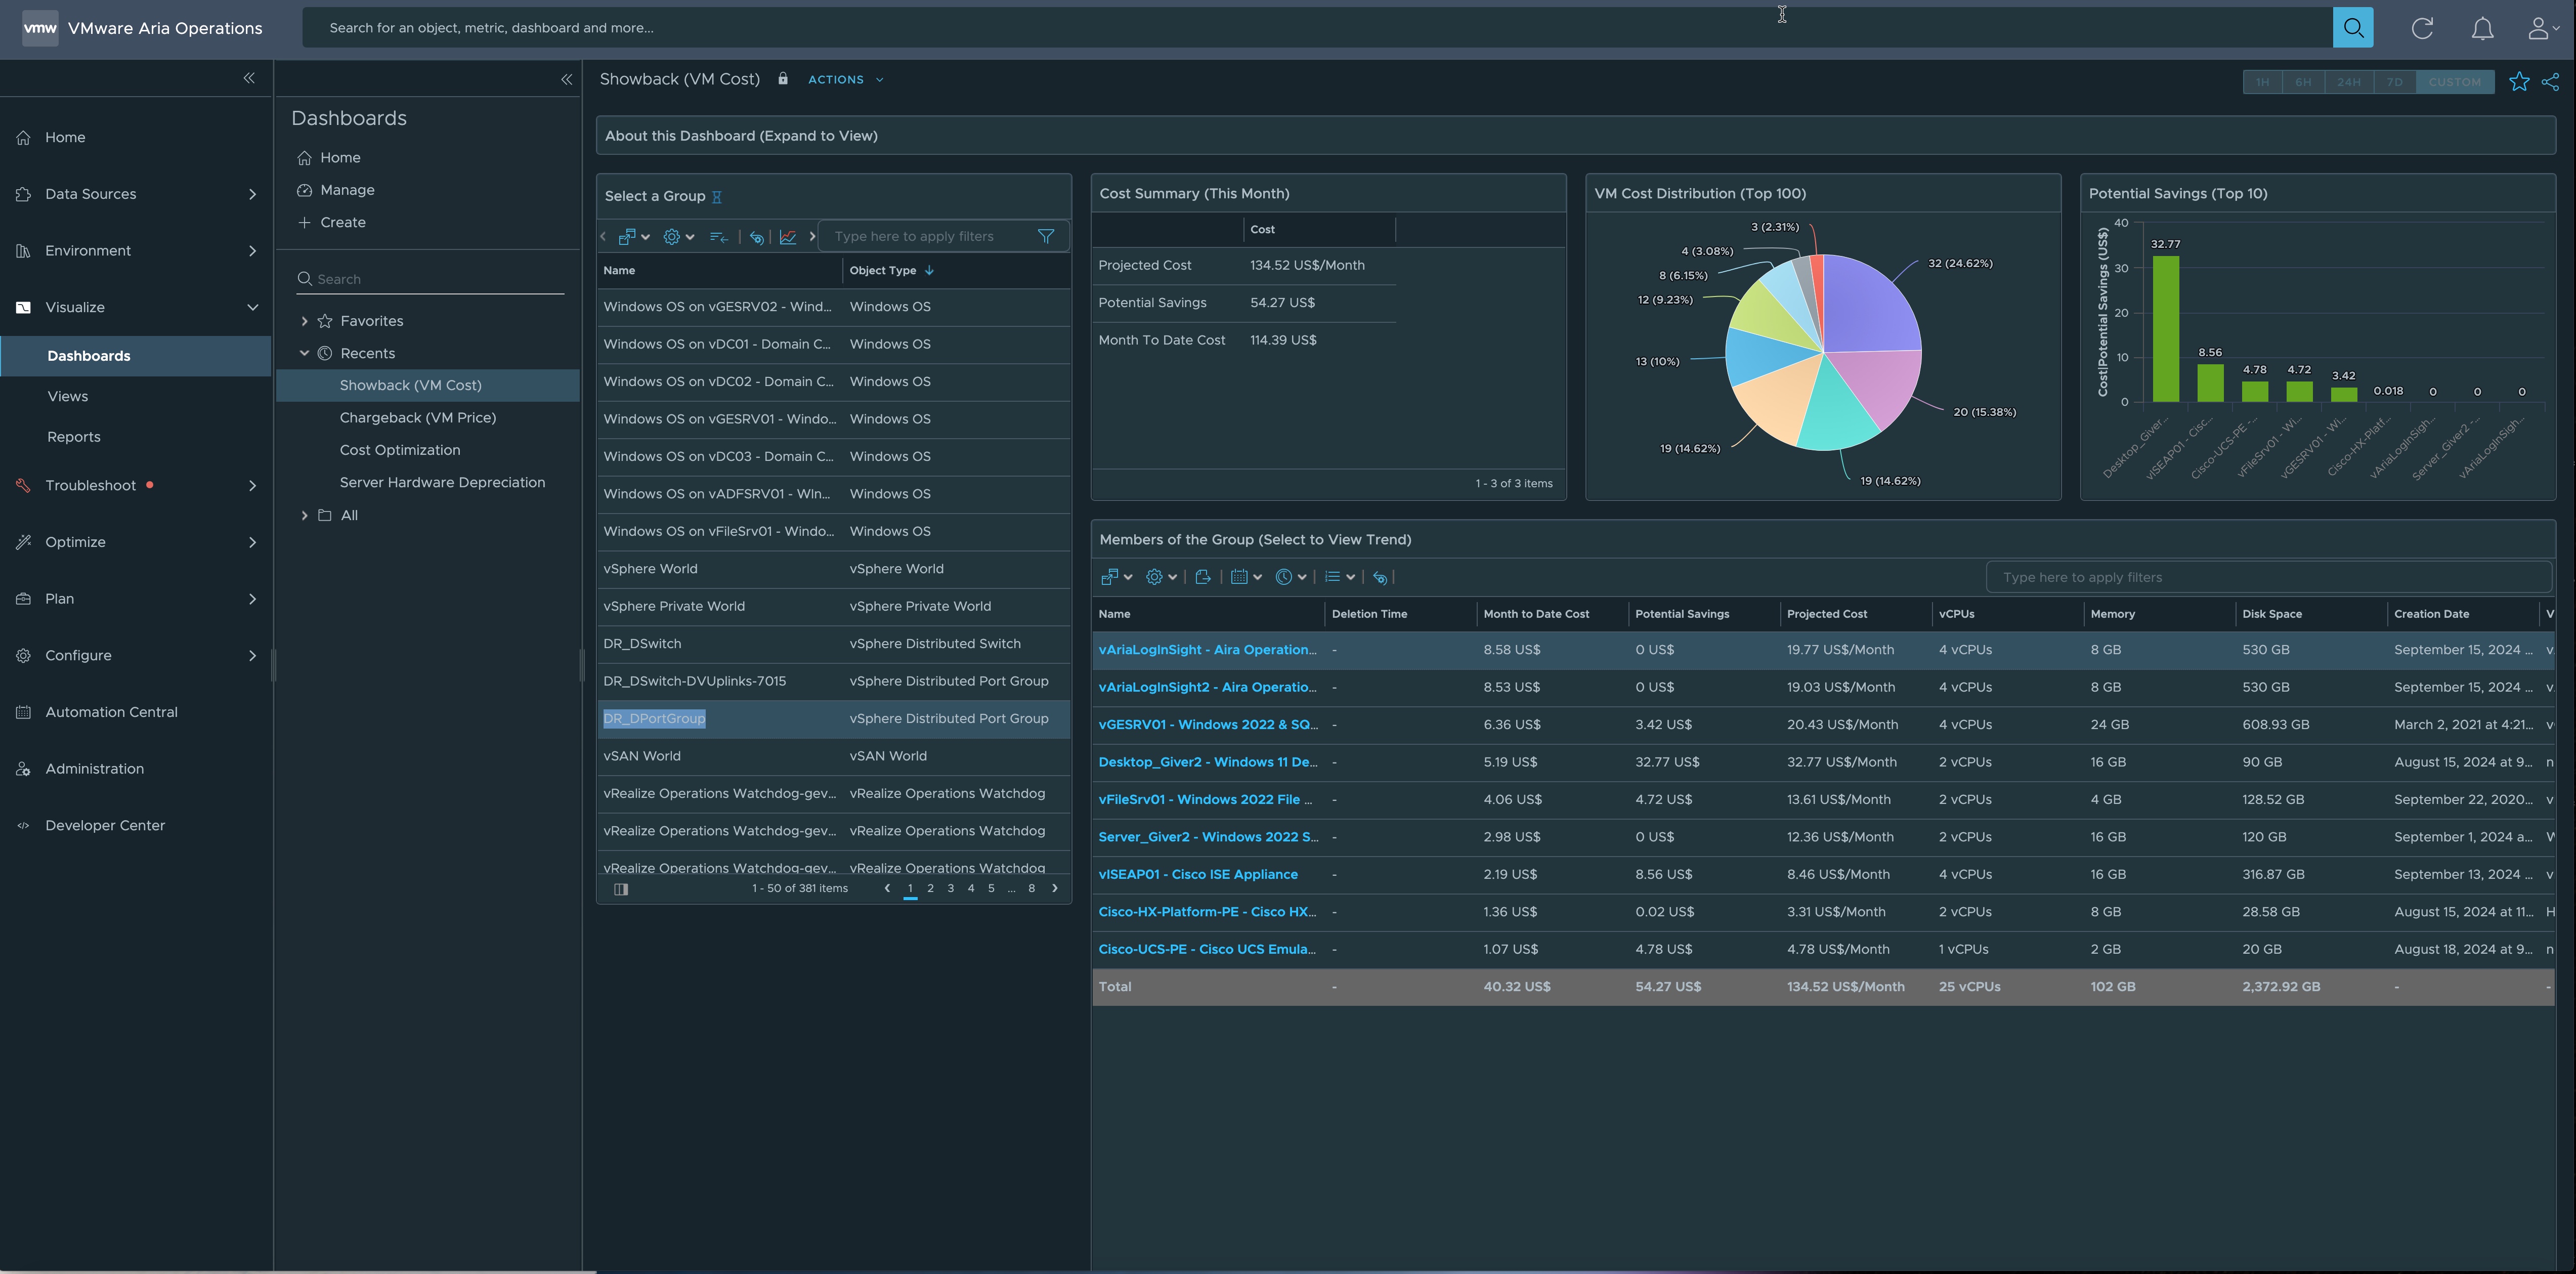Click the export icon in Members toolbar
2576x1274 pixels.
coord(1202,577)
